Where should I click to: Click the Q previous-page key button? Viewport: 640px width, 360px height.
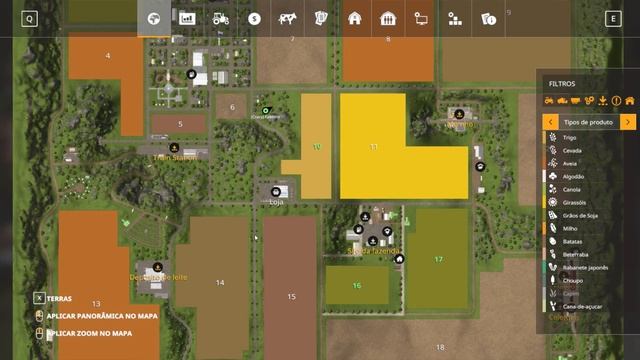tap(29, 19)
